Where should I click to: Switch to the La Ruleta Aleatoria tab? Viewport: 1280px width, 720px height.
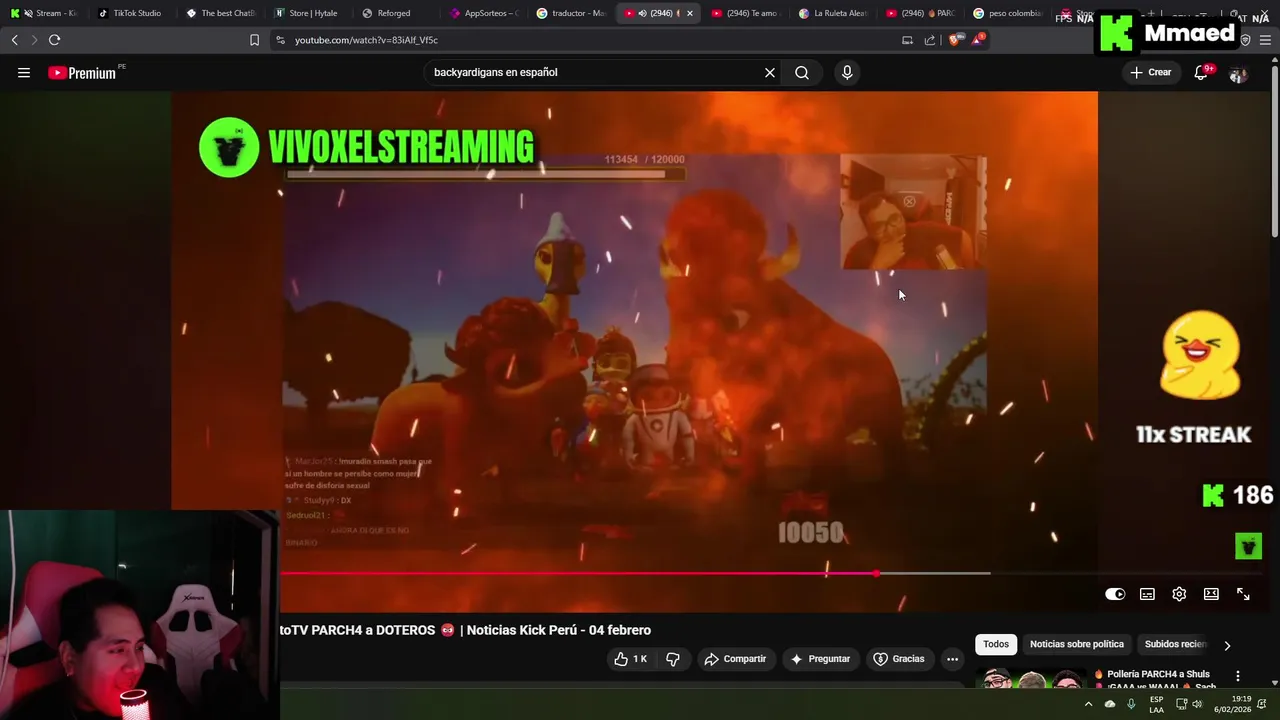pos(834,13)
